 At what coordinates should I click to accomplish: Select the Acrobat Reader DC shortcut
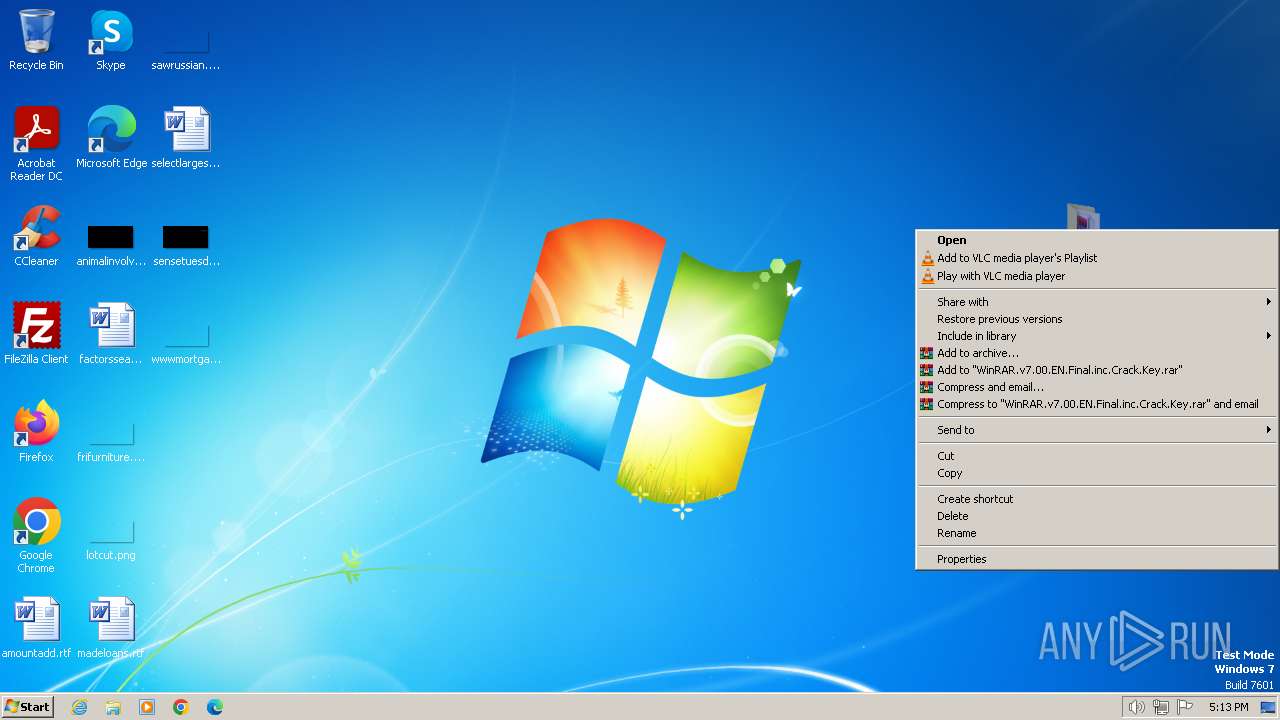point(36,144)
